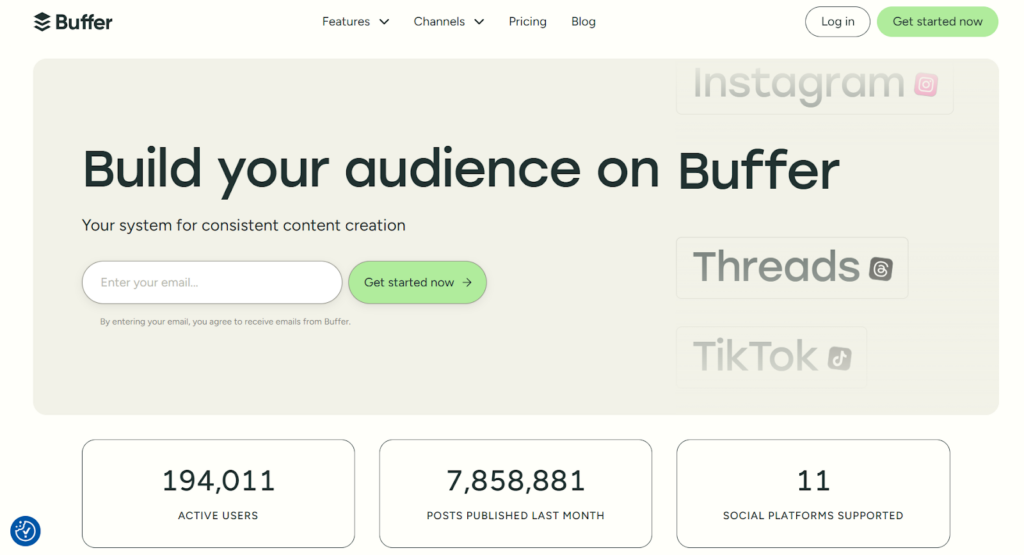Focus the Enter your email field

[x=212, y=283]
